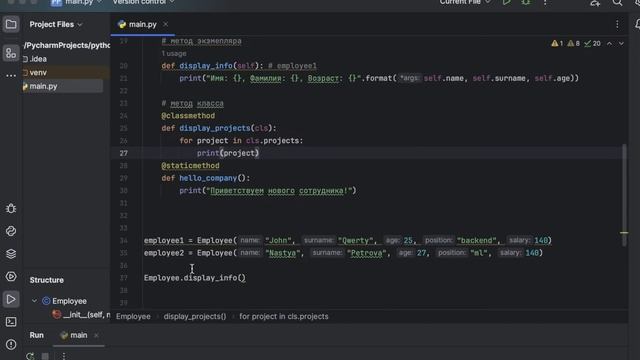Open Search Everywhere magnifier icon
Viewport: 640px width, 360px height.
(617, 3)
